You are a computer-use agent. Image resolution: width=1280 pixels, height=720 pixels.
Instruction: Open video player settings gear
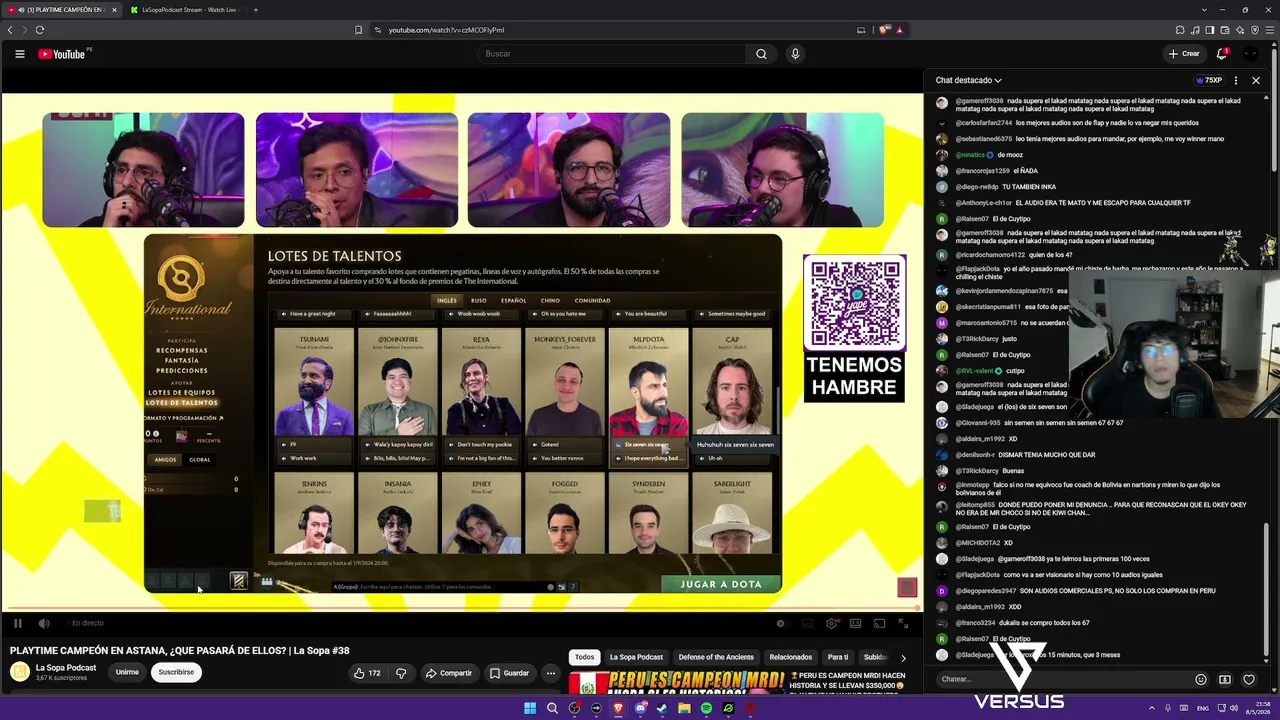[831, 623]
